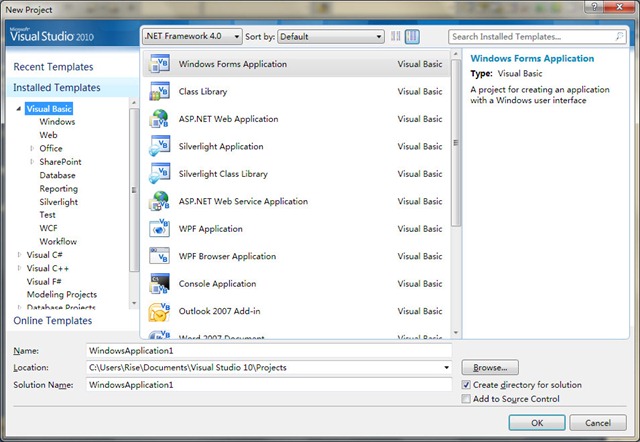The height and width of the screenshot is (442, 640).
Task: Open the .NET Framework 4.0 dropdown
Action: pos(192,36)
